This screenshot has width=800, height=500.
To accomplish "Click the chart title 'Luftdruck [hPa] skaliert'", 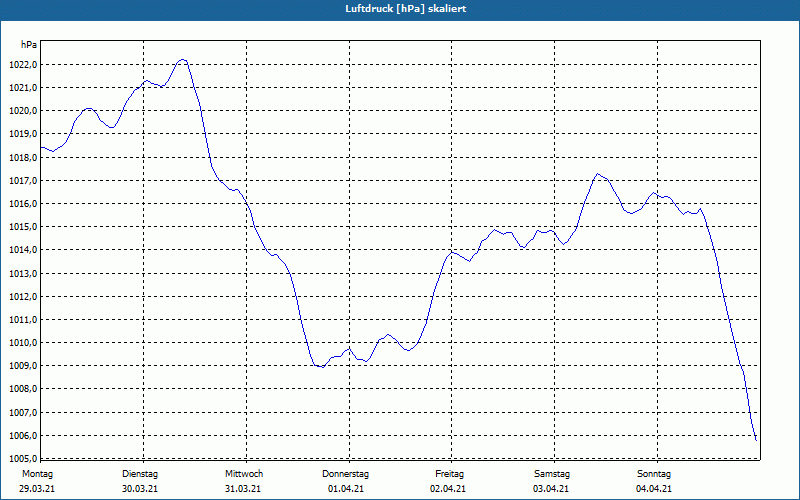I will point(406,9).
